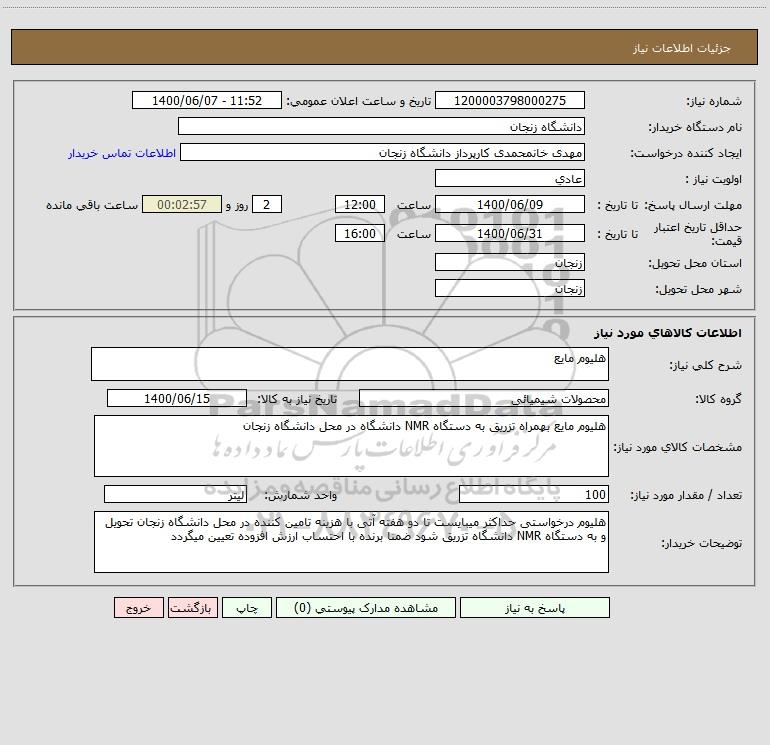Click the 'پاسخ به نیاز' button
This screenshot has width=770, height=745.
coord(535,607)
